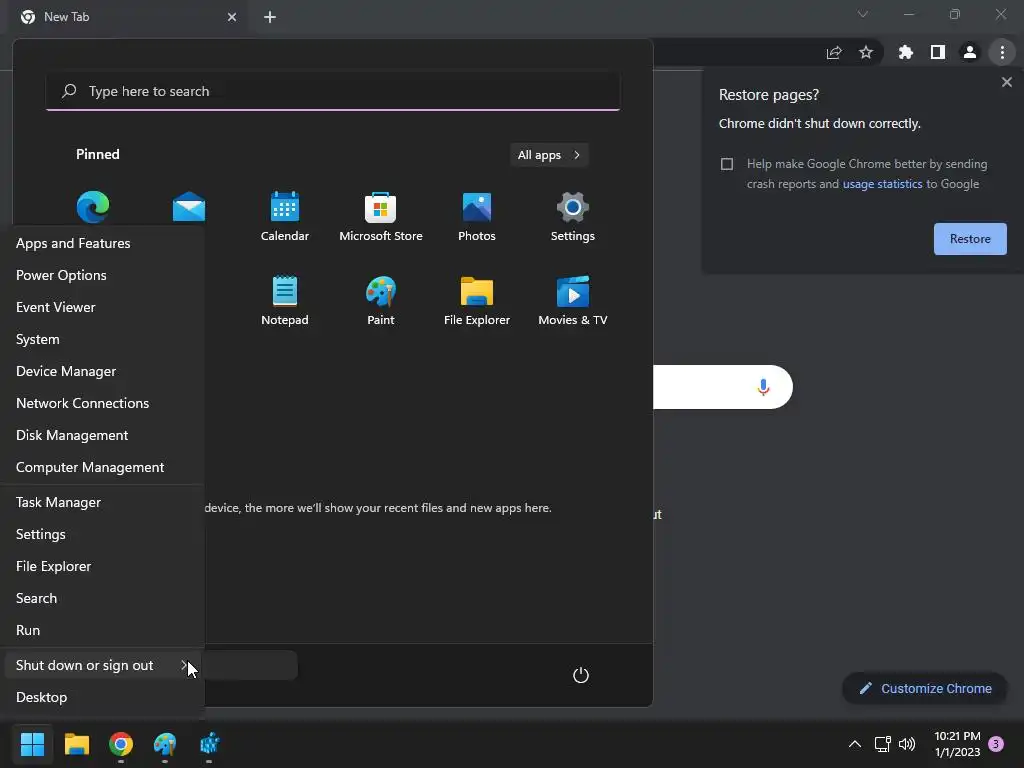Launch Device Manager
1024x768 pixels.
pyautogui.click(x=103, y=372)
